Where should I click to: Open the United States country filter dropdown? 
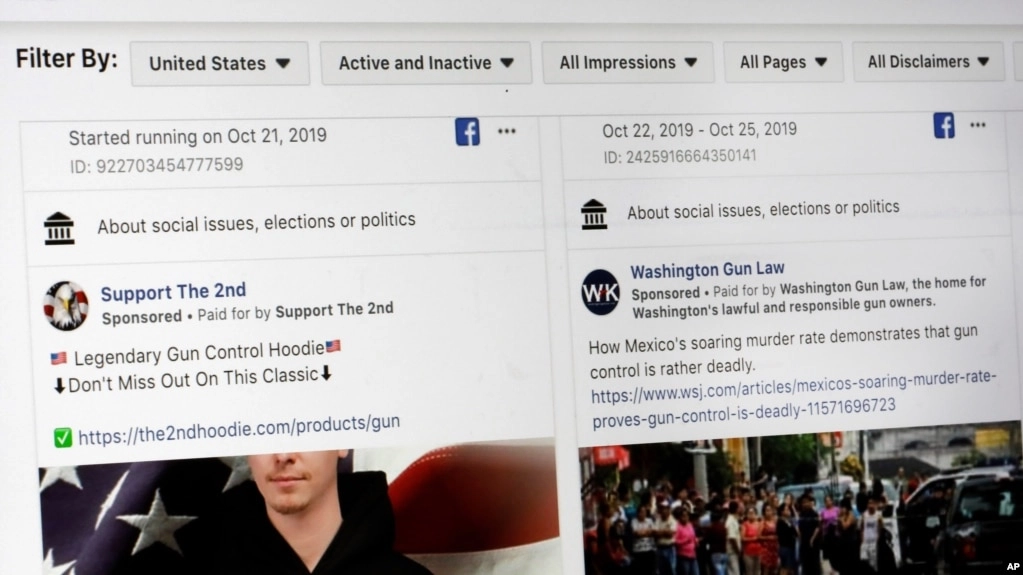click(x=220, y=63)
